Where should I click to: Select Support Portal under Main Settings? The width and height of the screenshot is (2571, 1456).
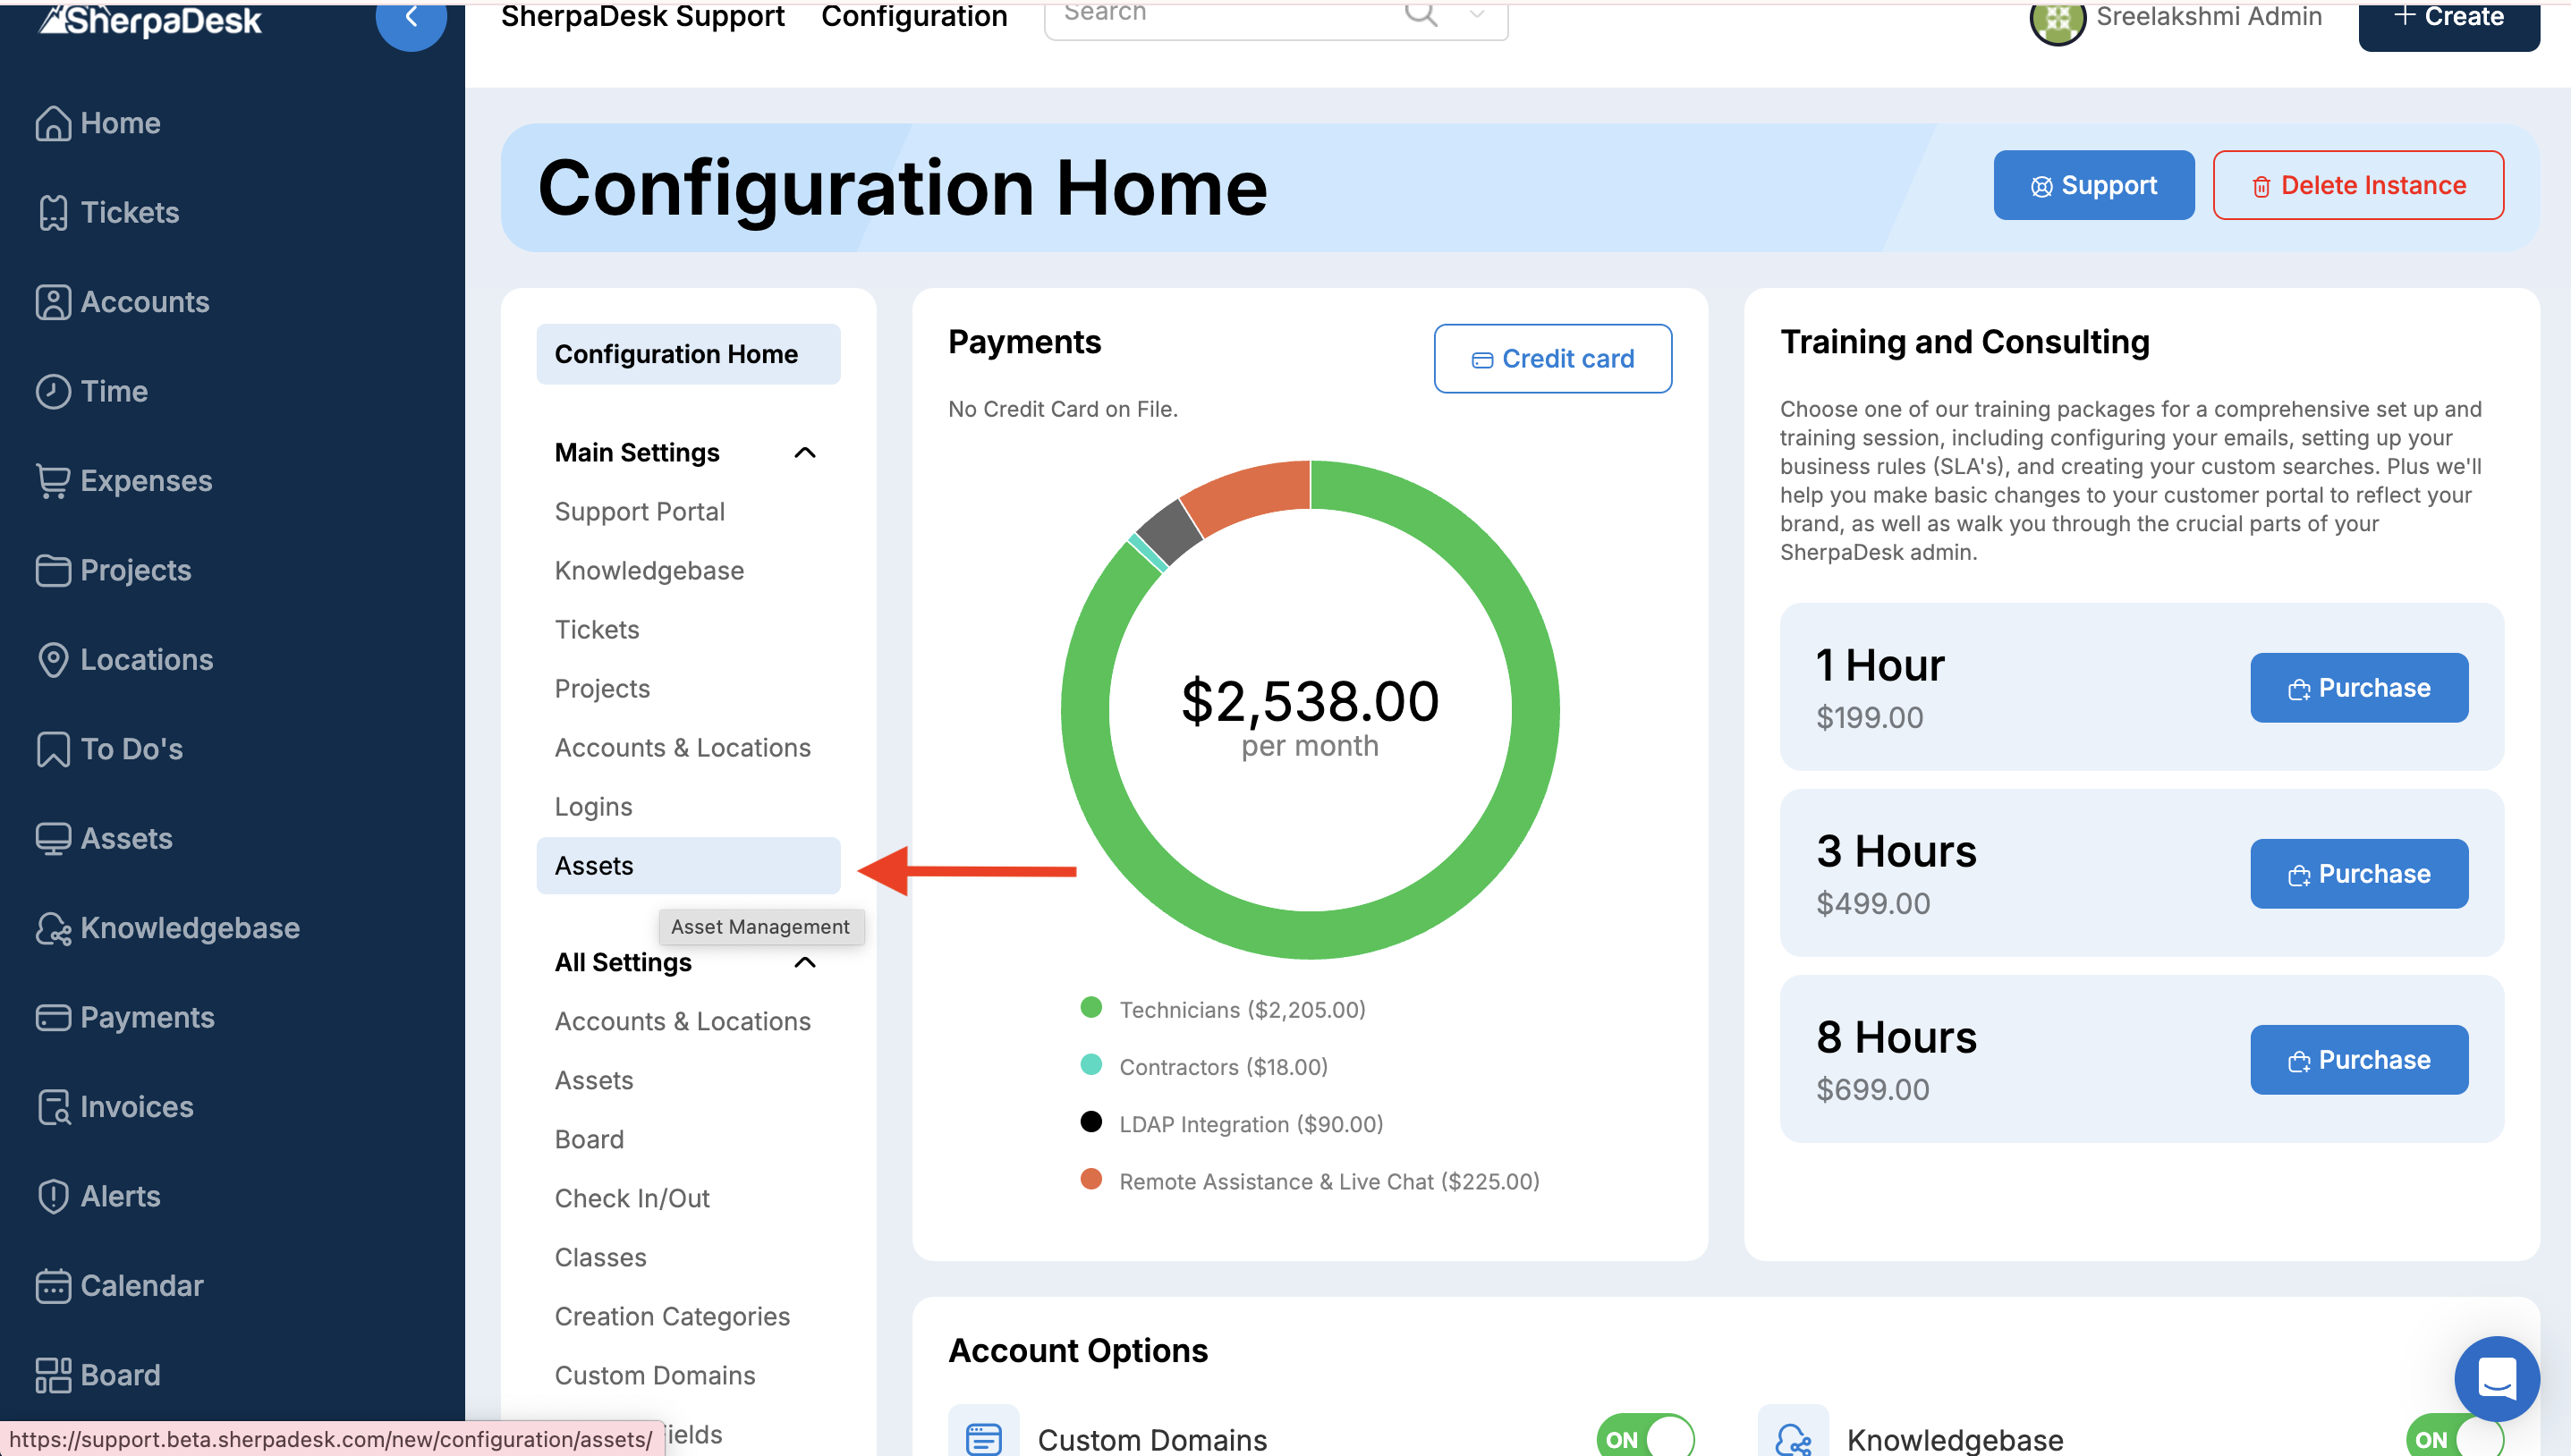click(639, 512)
